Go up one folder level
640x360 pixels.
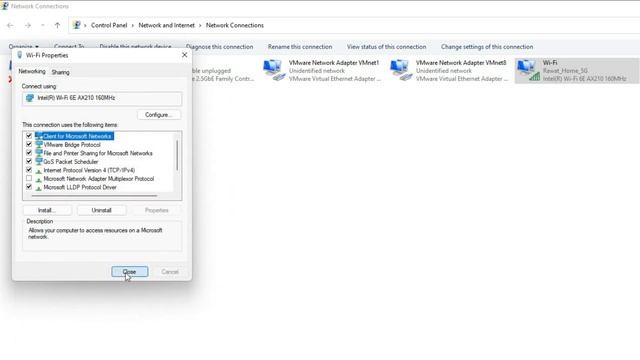pos(57,25)
